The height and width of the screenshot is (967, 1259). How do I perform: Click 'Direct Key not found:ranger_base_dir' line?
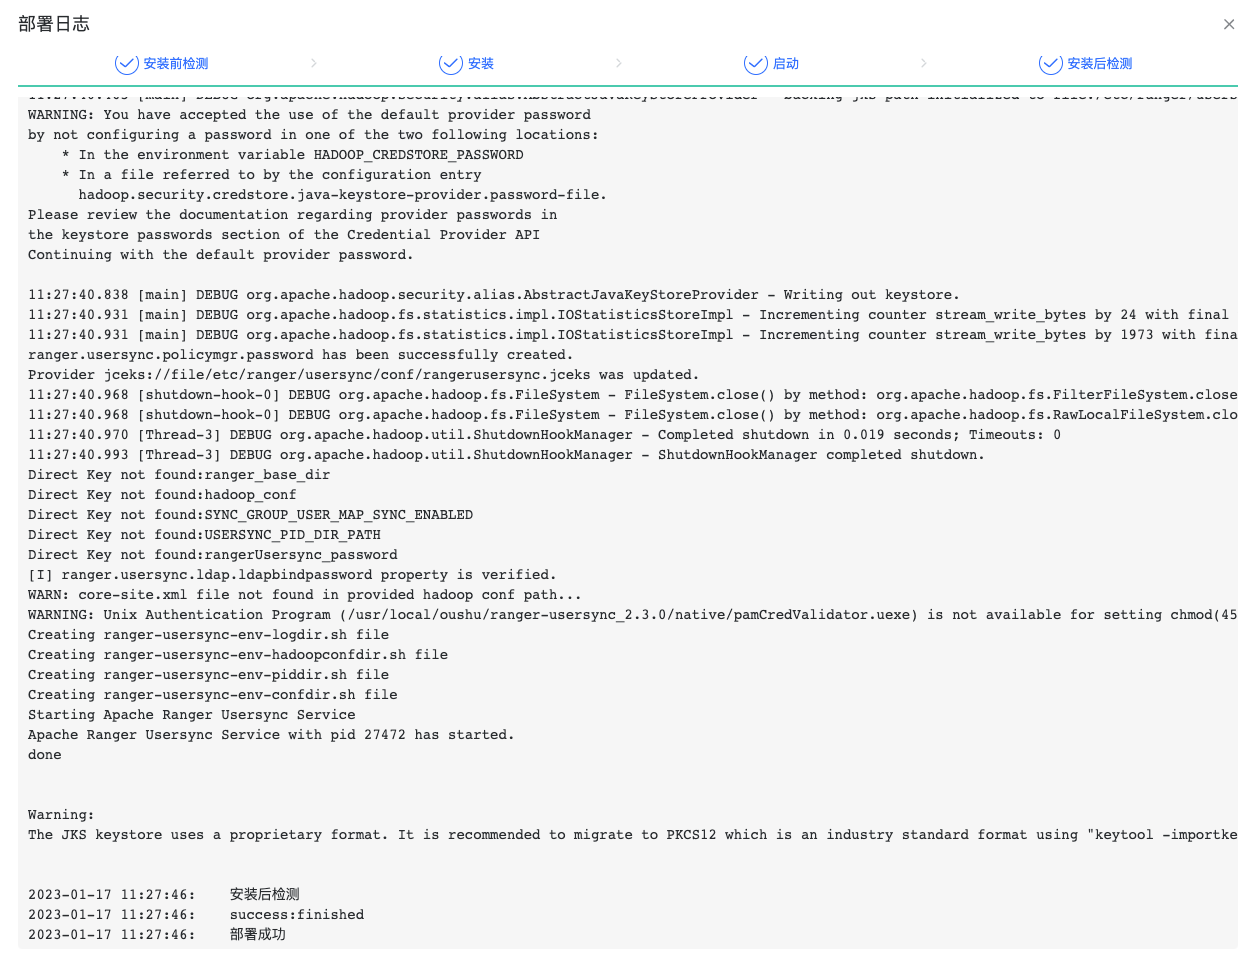click(179, 475)
